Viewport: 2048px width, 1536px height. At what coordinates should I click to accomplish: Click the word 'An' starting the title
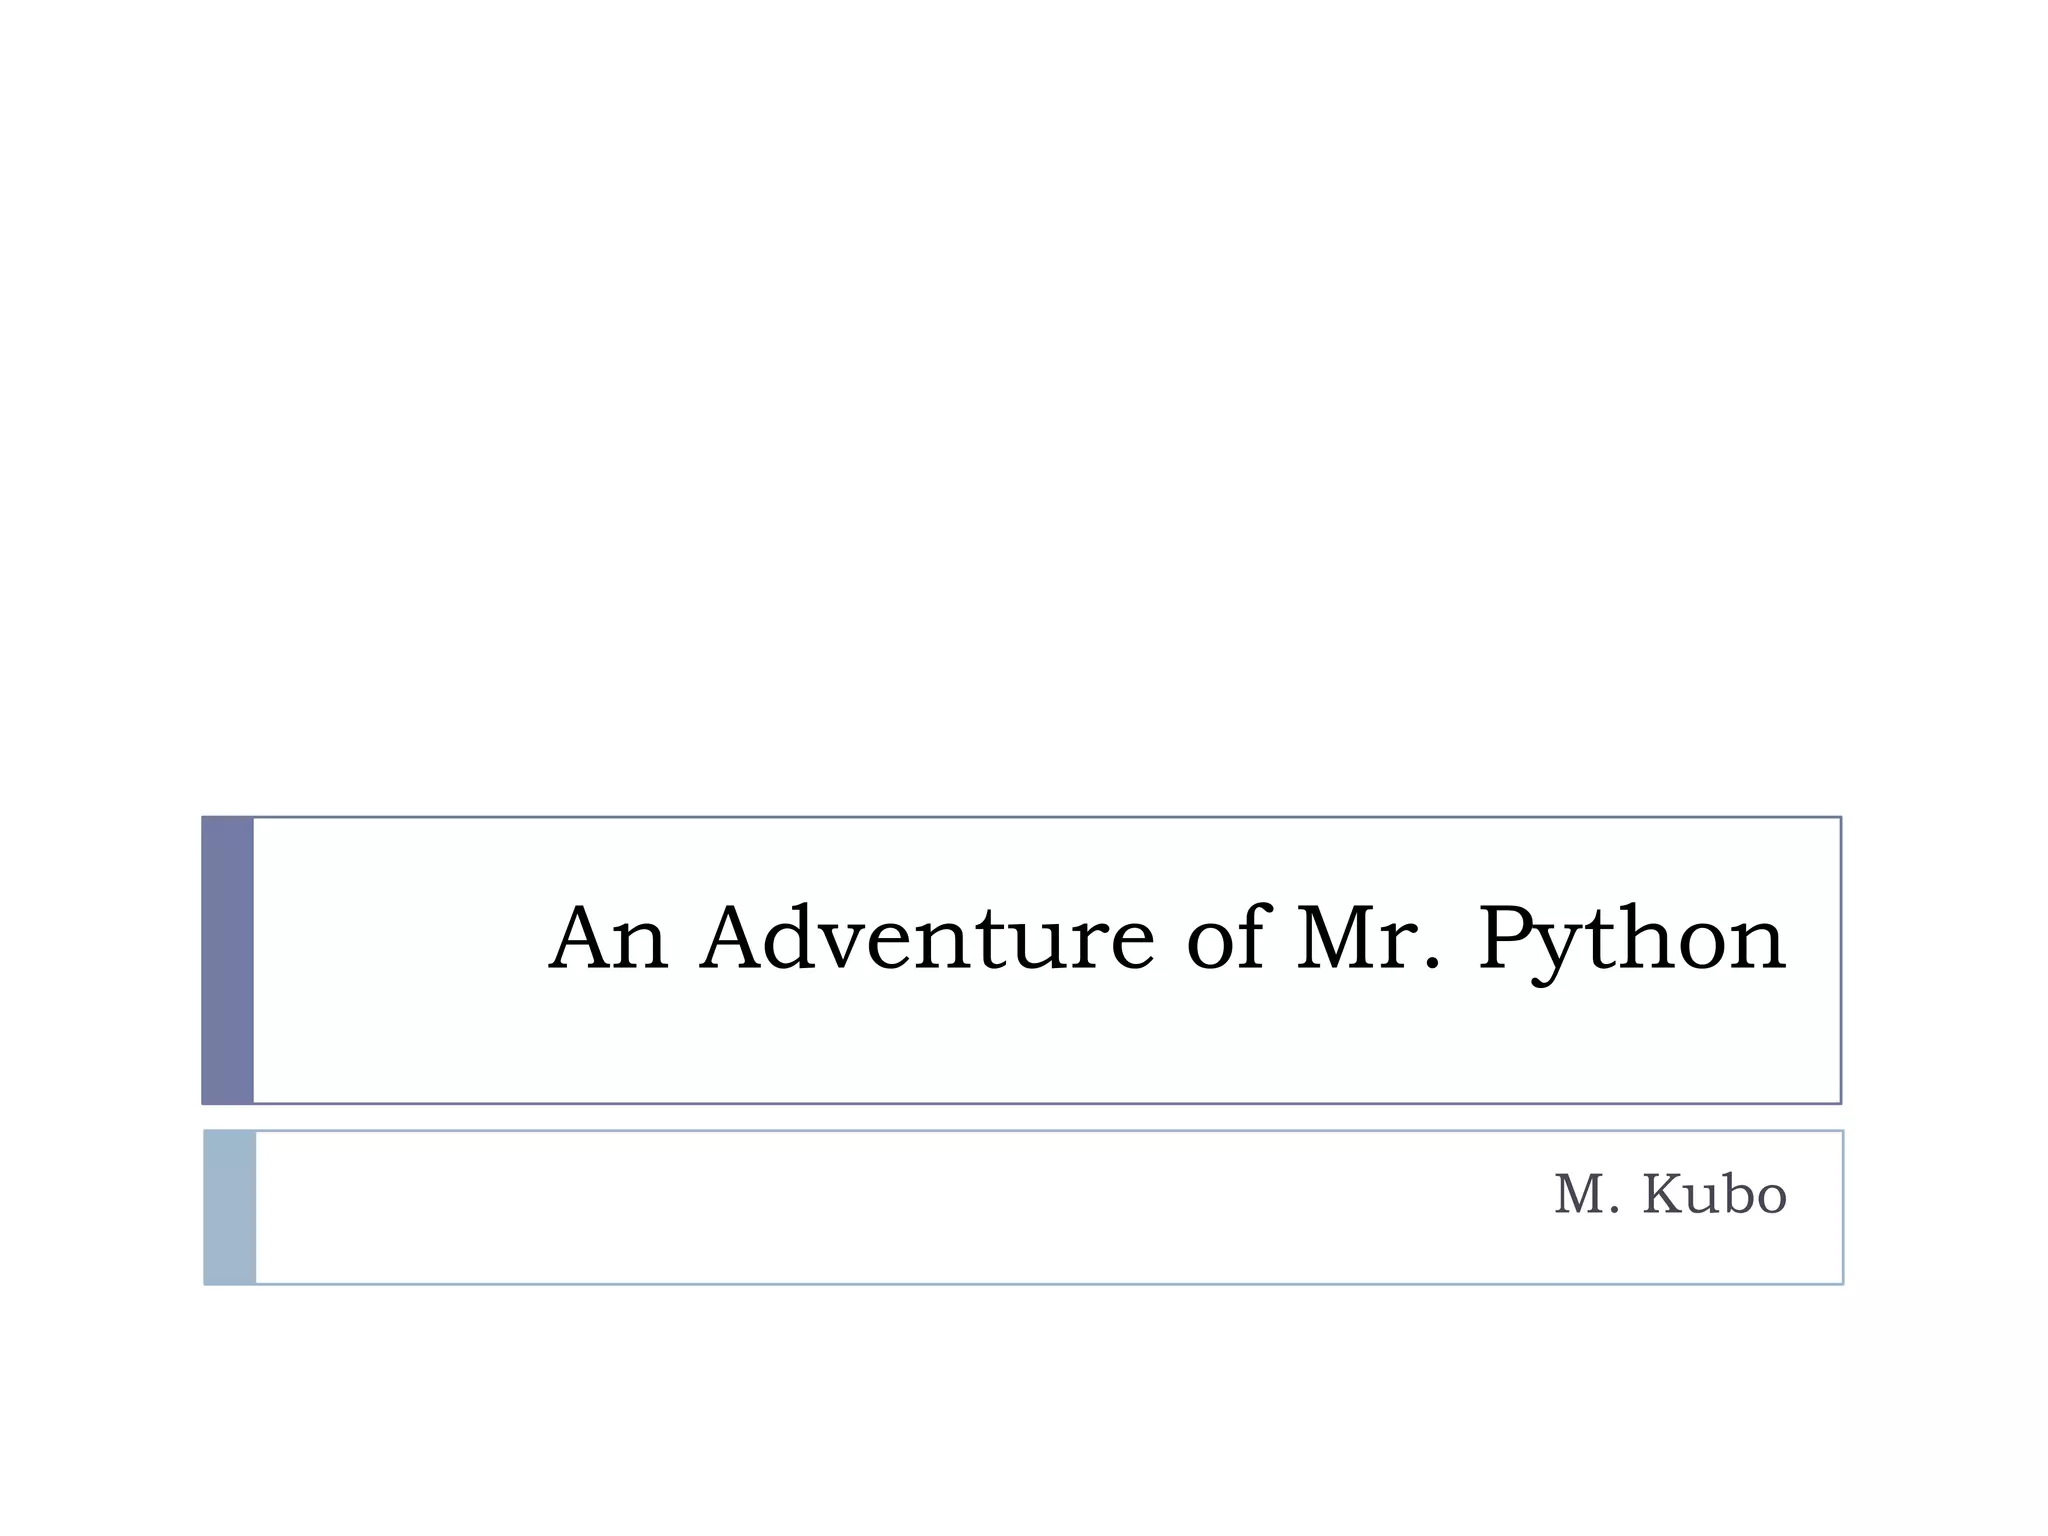point(608,939)
